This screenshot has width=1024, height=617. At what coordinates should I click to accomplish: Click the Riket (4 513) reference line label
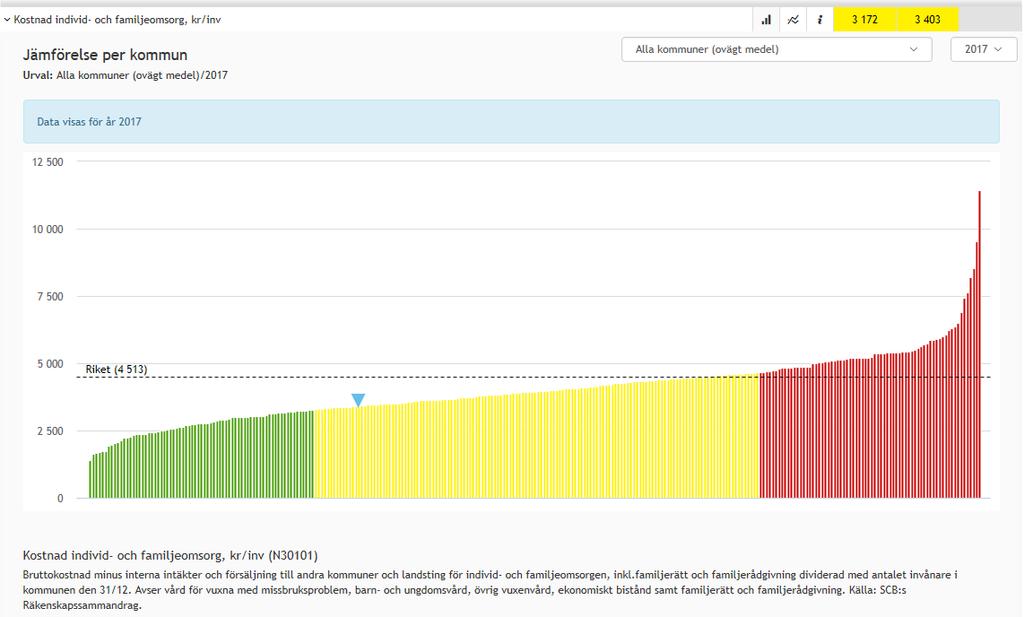pyautogui.click(x=116, y=370)
